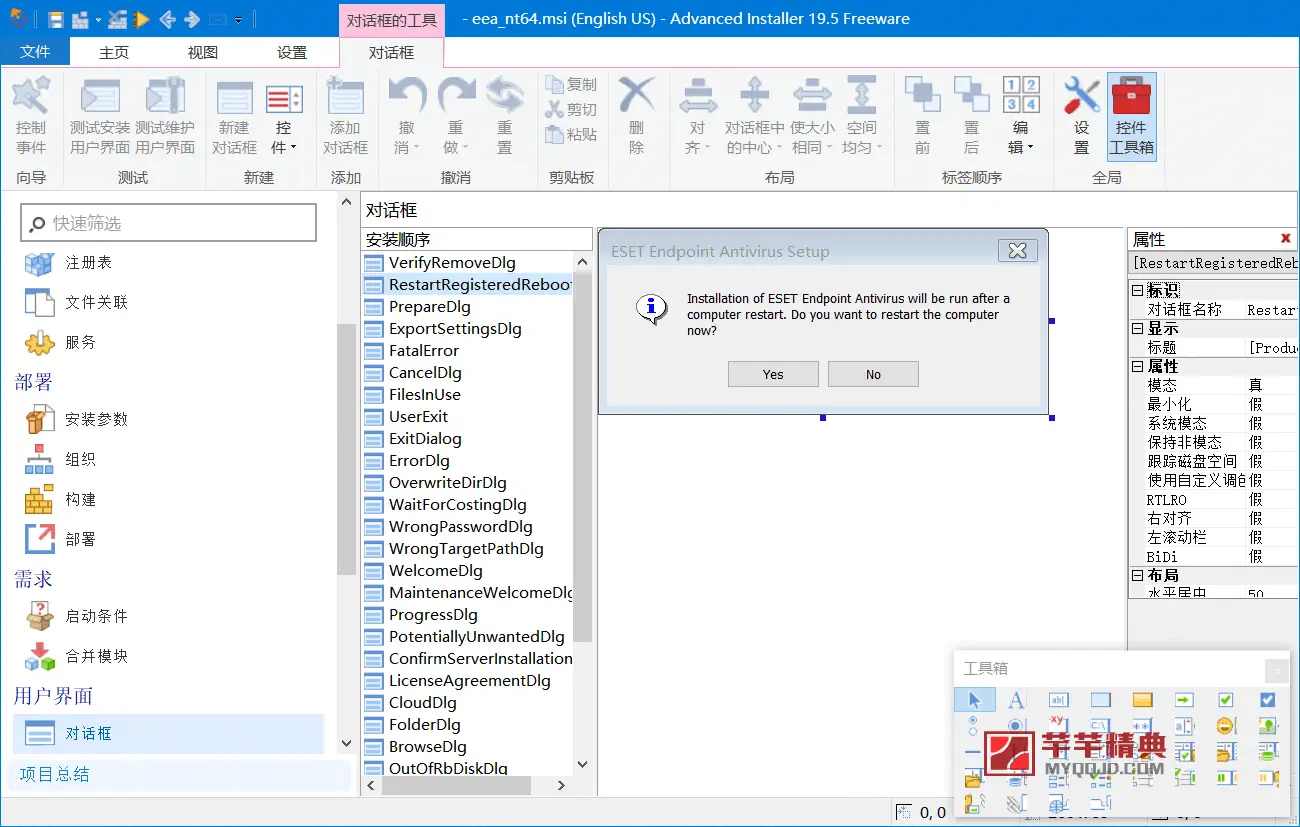Screen dimensions: 1300x827
Task: Click the Yes button in the ESET dialog preview
Action: (x=772, y=373)
